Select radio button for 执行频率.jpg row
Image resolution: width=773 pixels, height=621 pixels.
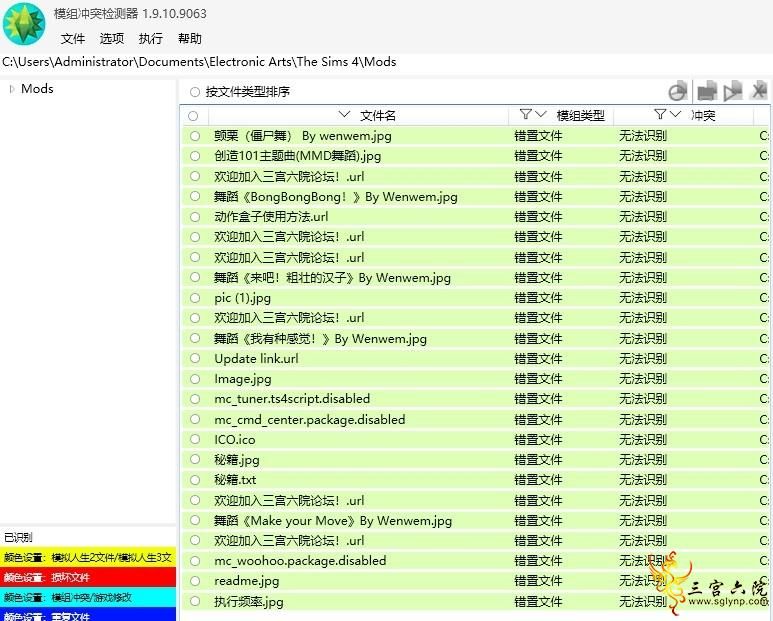[195, 601]
